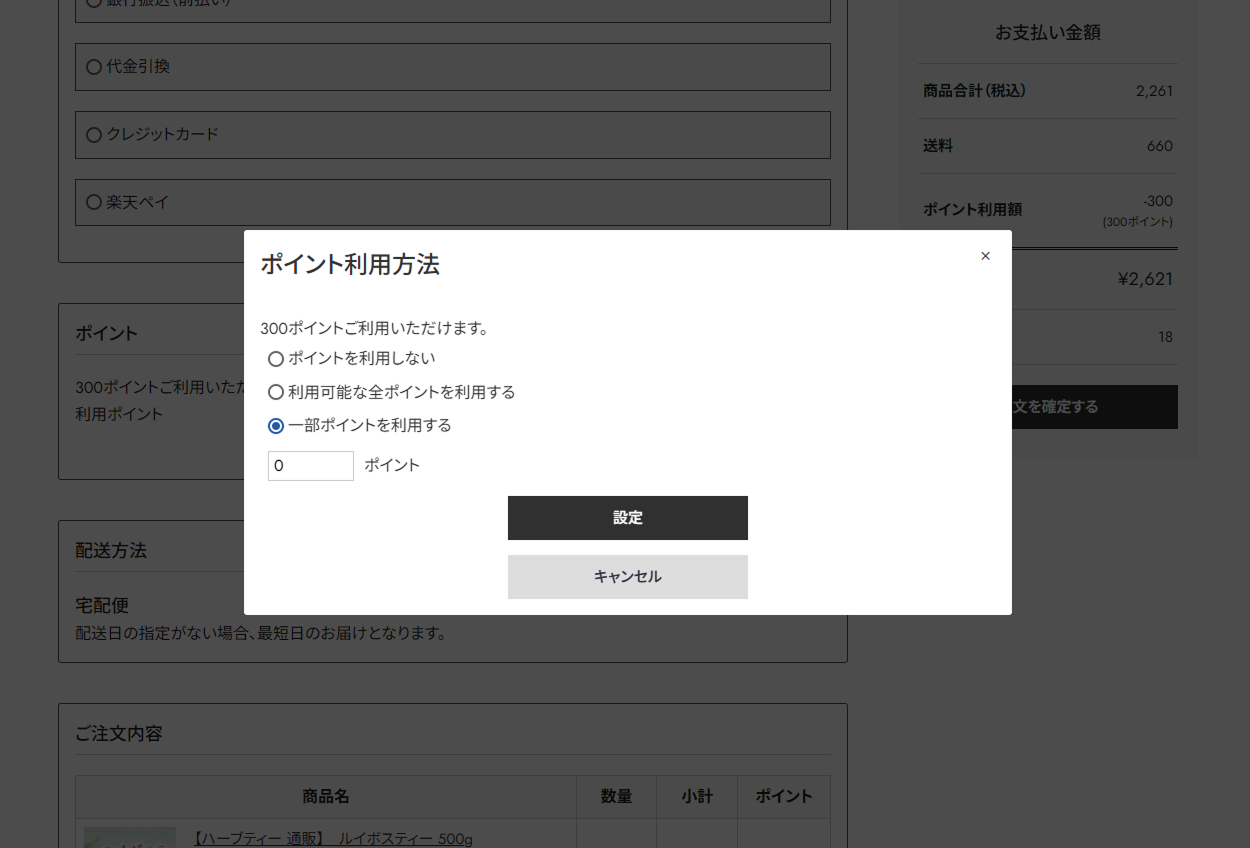This screenshot has height=848, width=1250.
Task: Click the ご注文内容 section heading
Action: [x=119, y=734]
